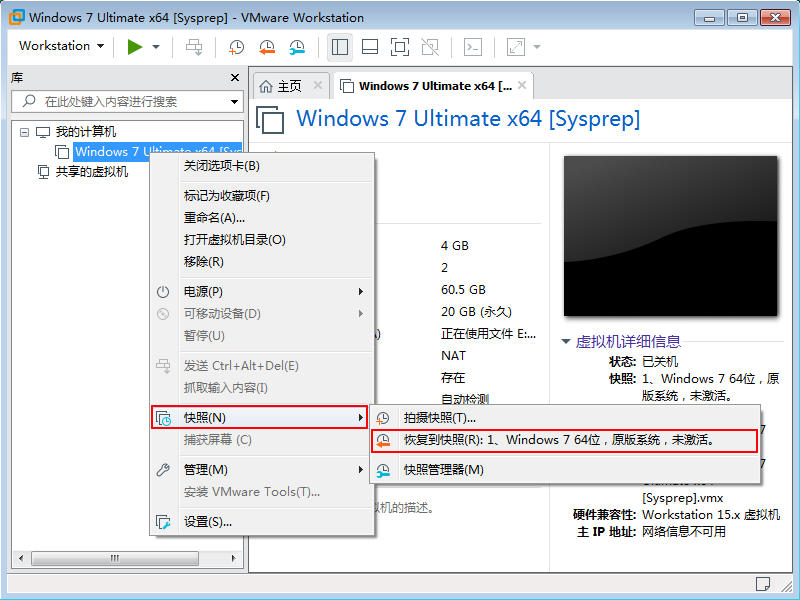Open snapshot manager from the toolbar
Screen dimensions: 800x600
point(297,47)
